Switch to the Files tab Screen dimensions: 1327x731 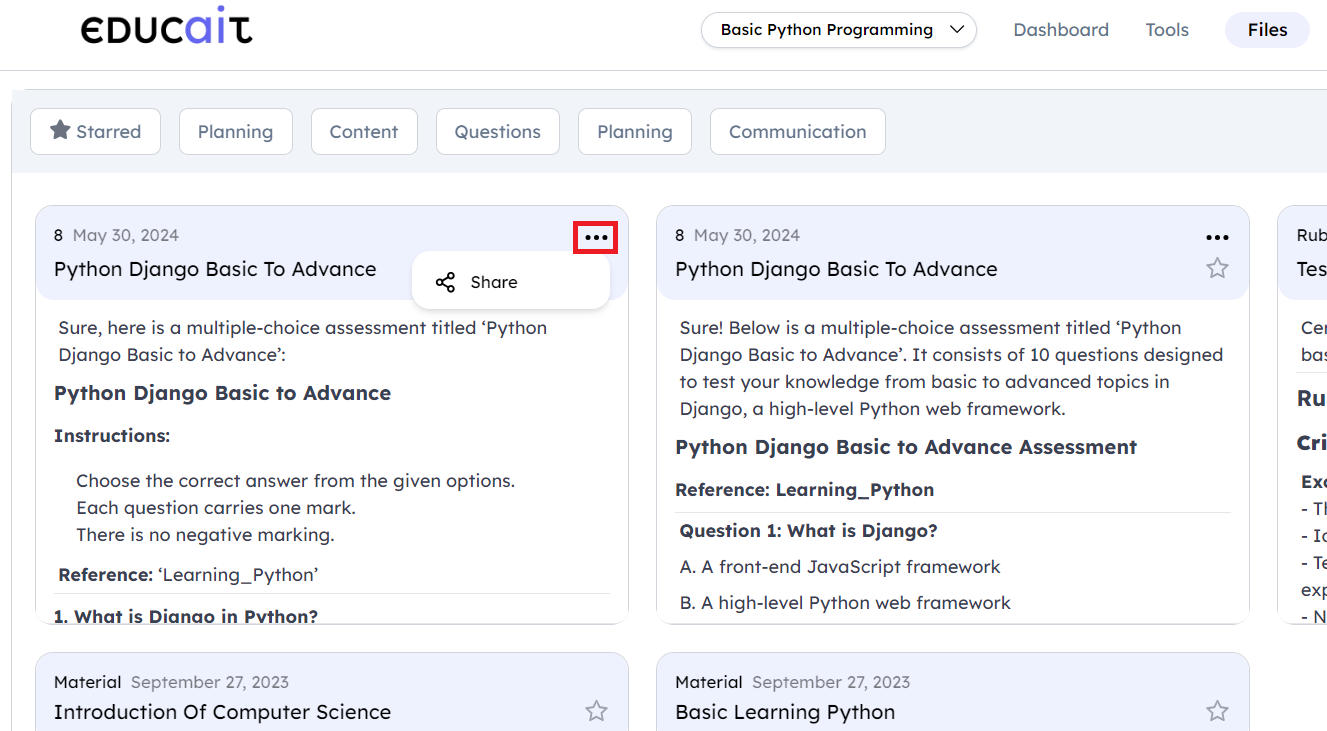(1267, 30)
